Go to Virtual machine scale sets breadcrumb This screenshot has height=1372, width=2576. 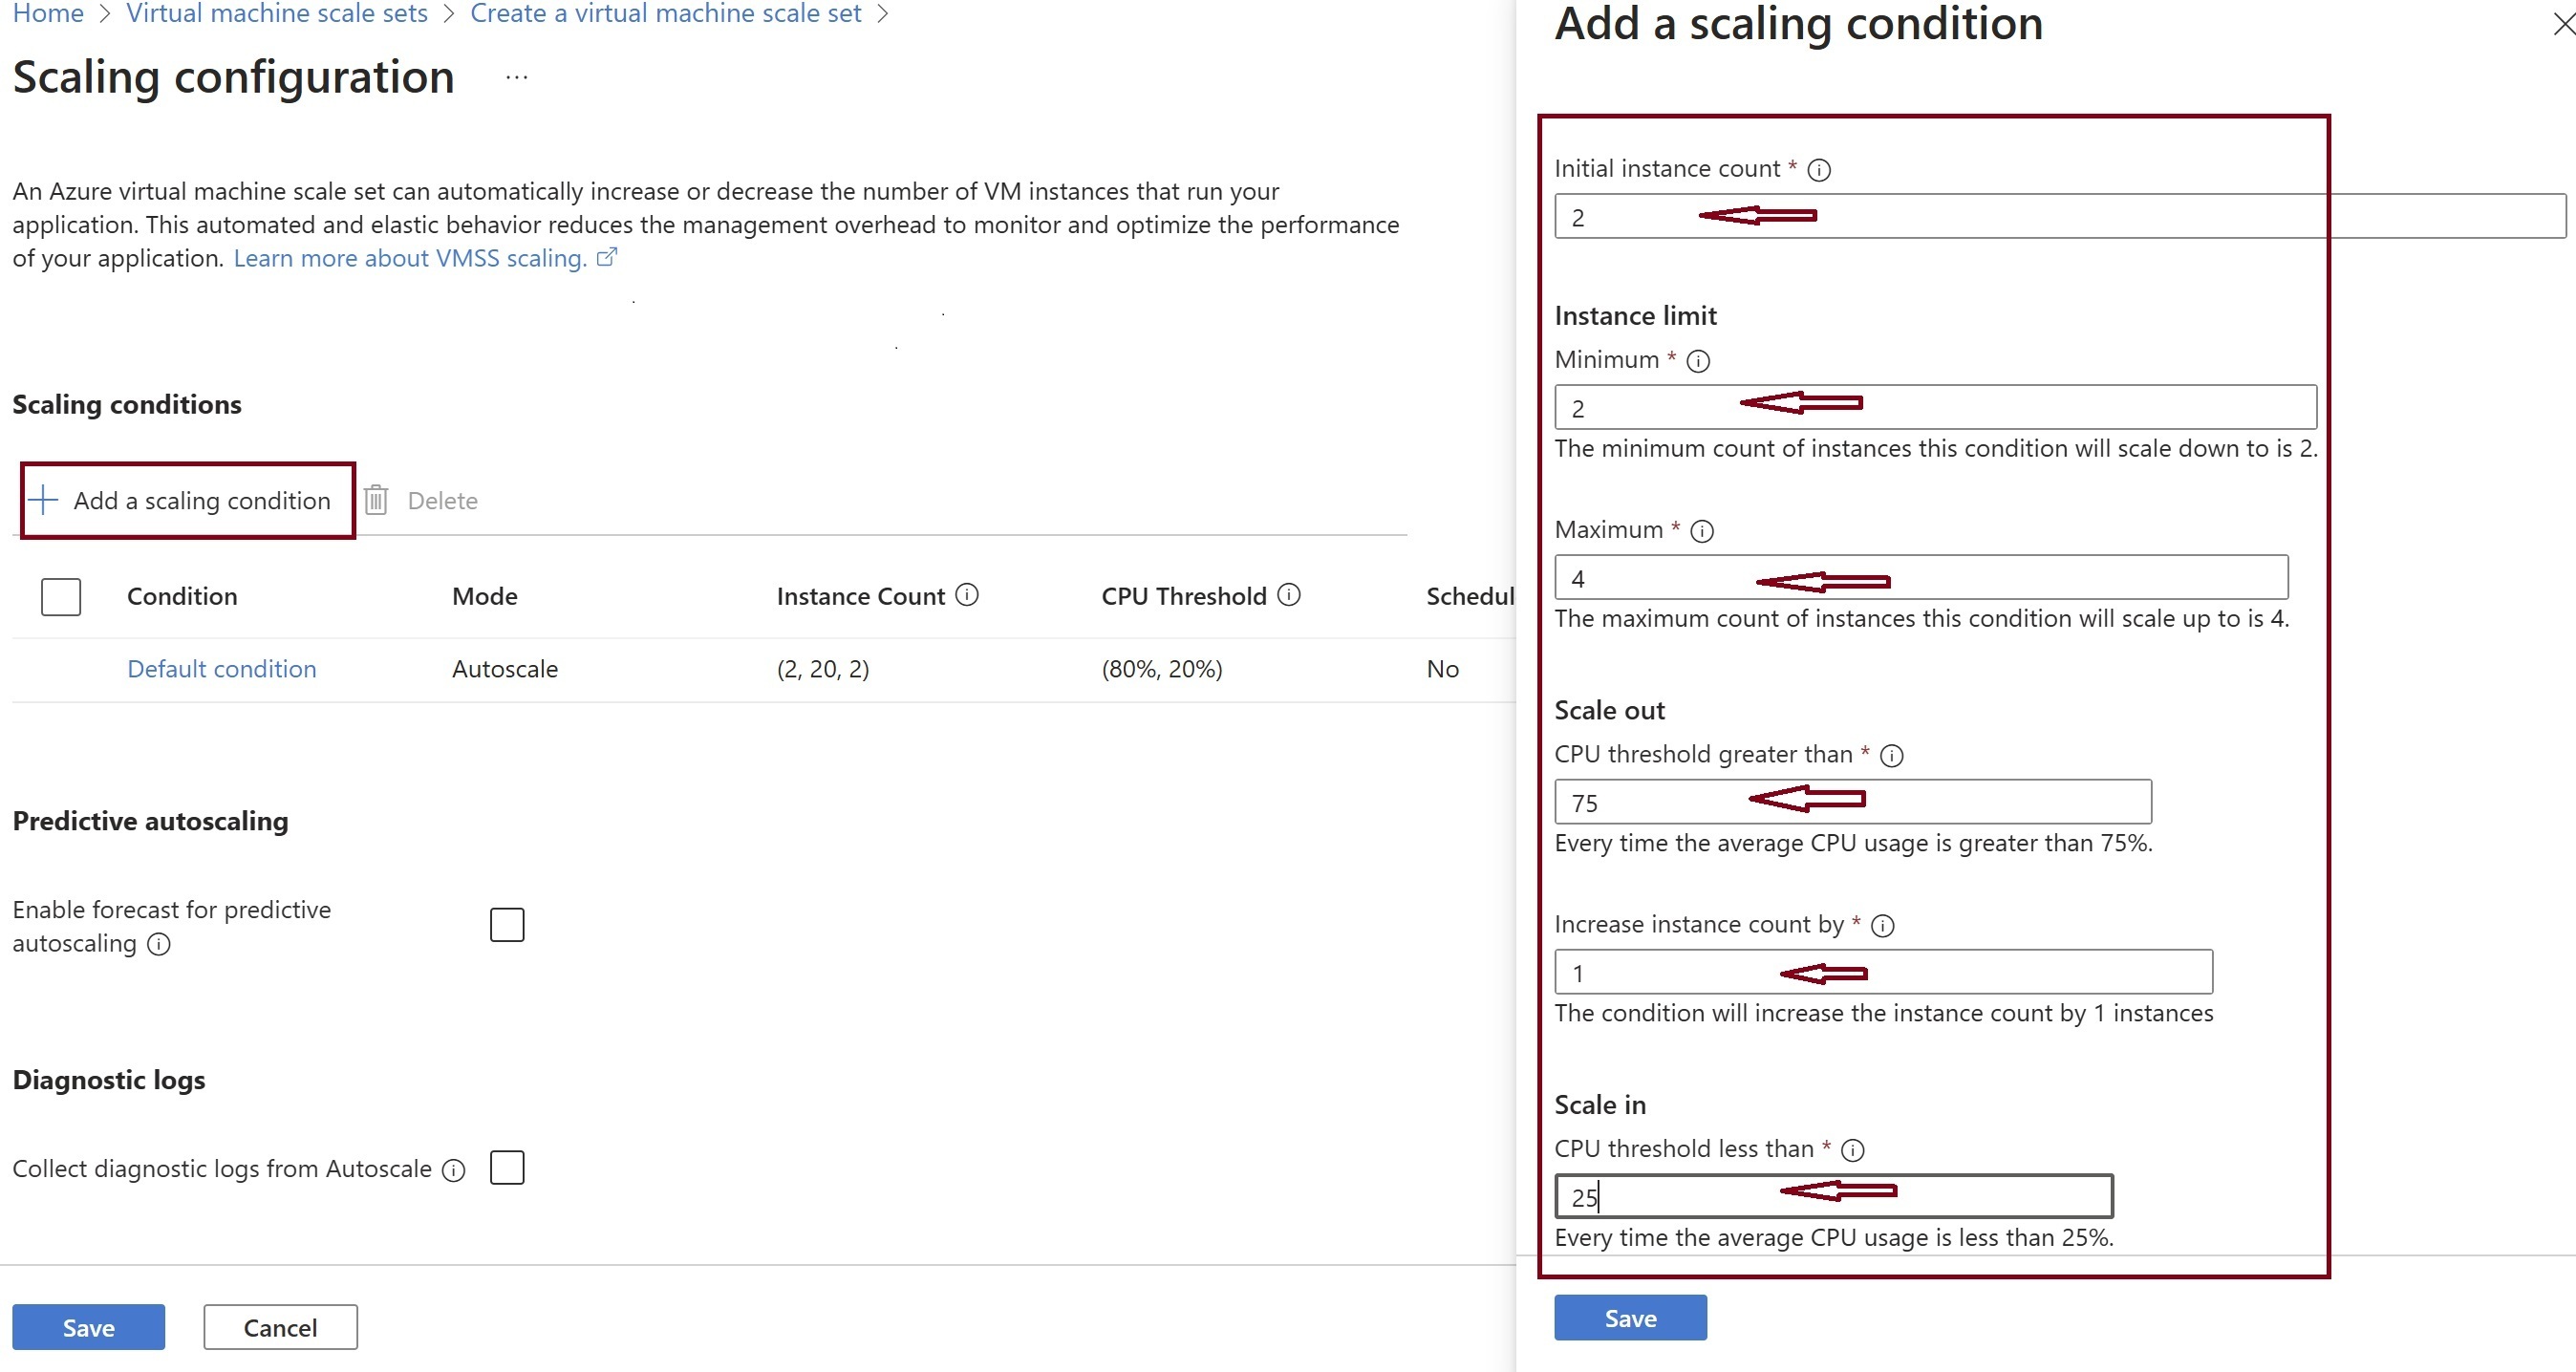[277, 14]
